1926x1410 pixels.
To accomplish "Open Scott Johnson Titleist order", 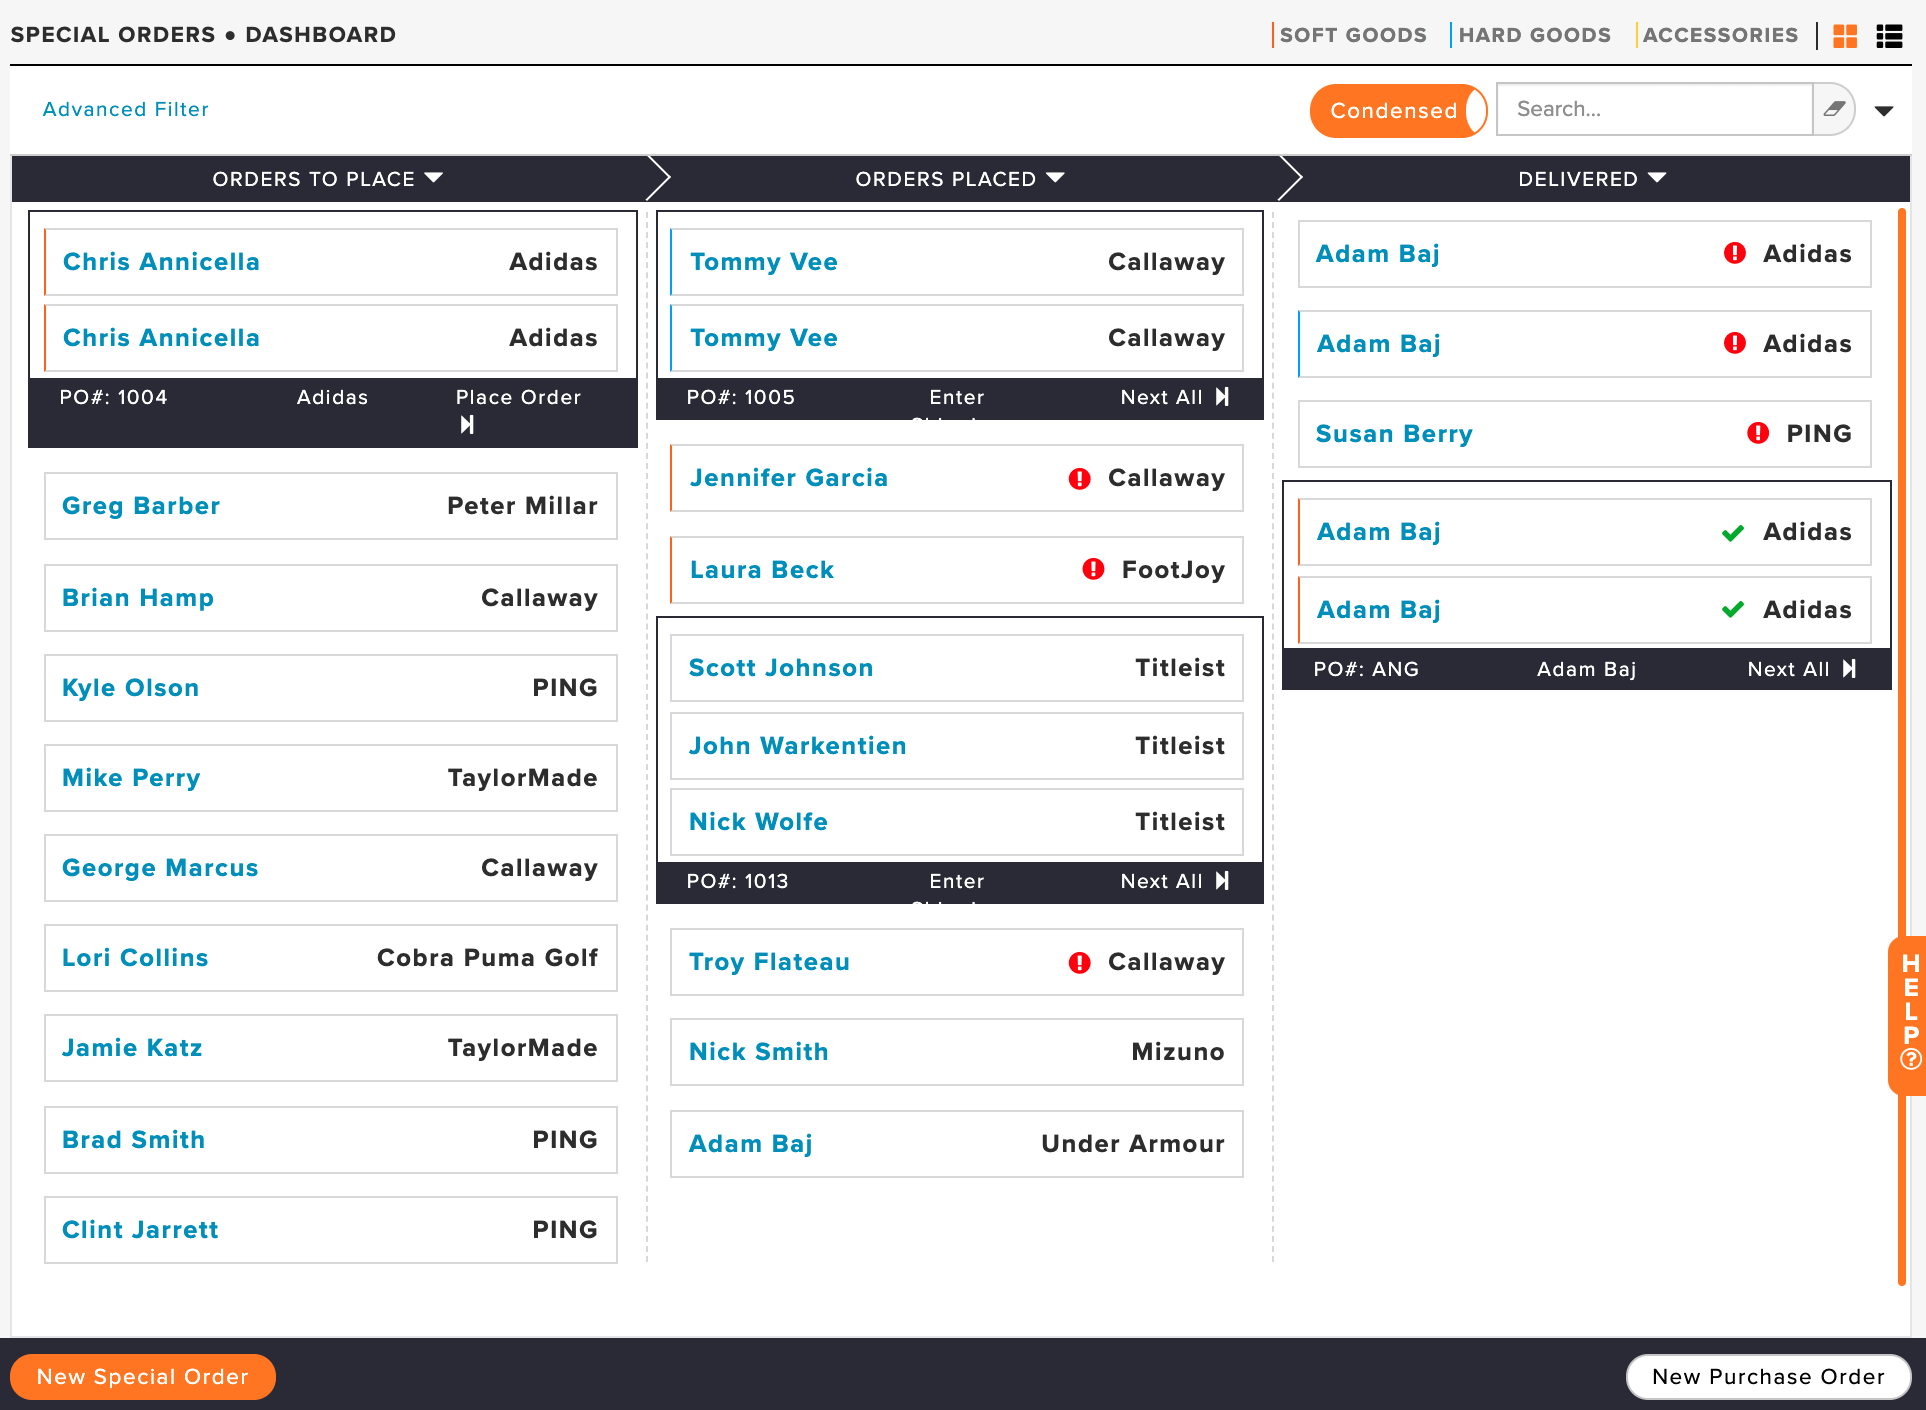I will [x=957, y=668].
